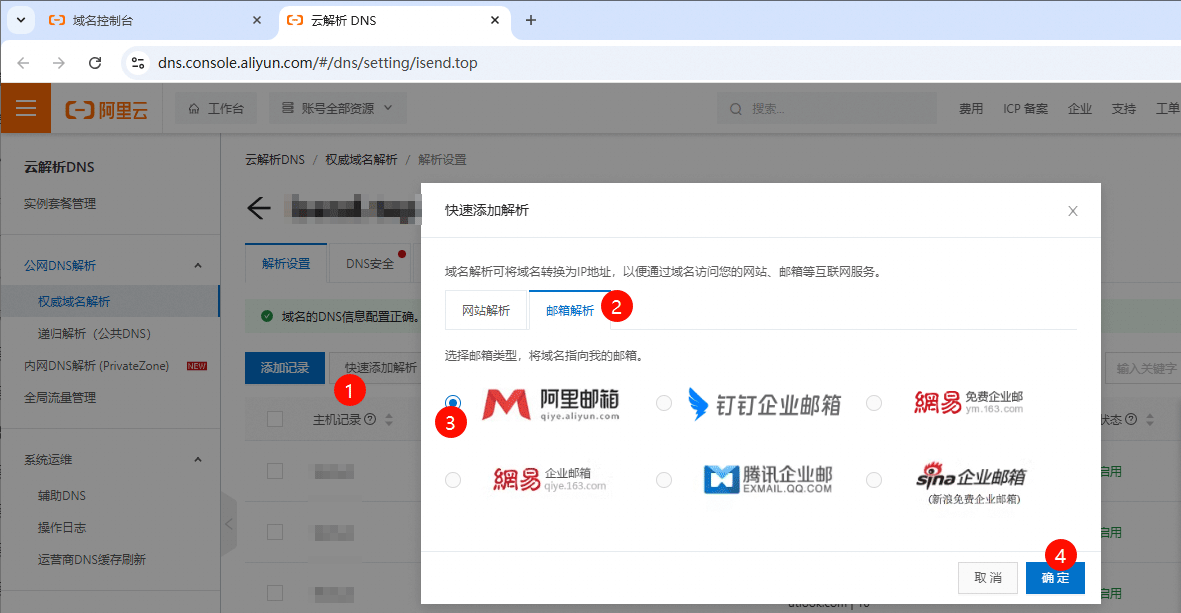The image size is (1181, 613).
Task: Click the 阿里云 logo
Action: point(110,107)
